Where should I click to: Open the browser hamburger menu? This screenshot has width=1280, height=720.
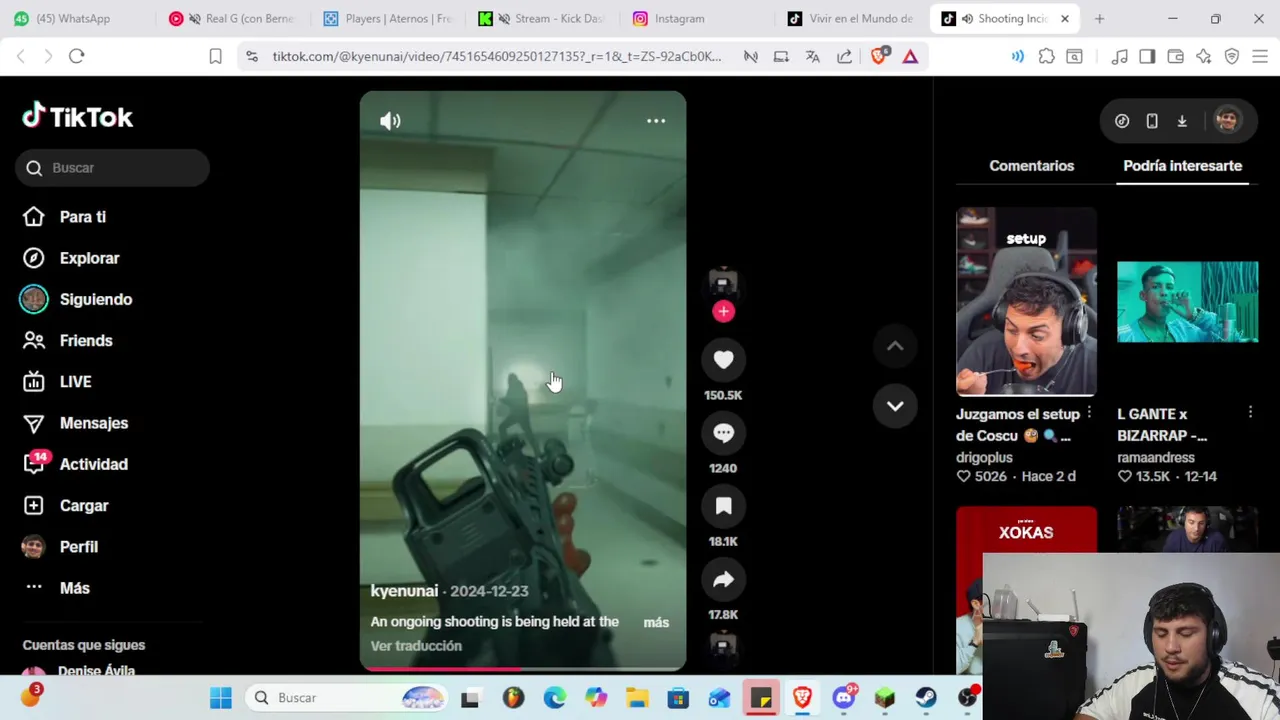coord(1260,57)
